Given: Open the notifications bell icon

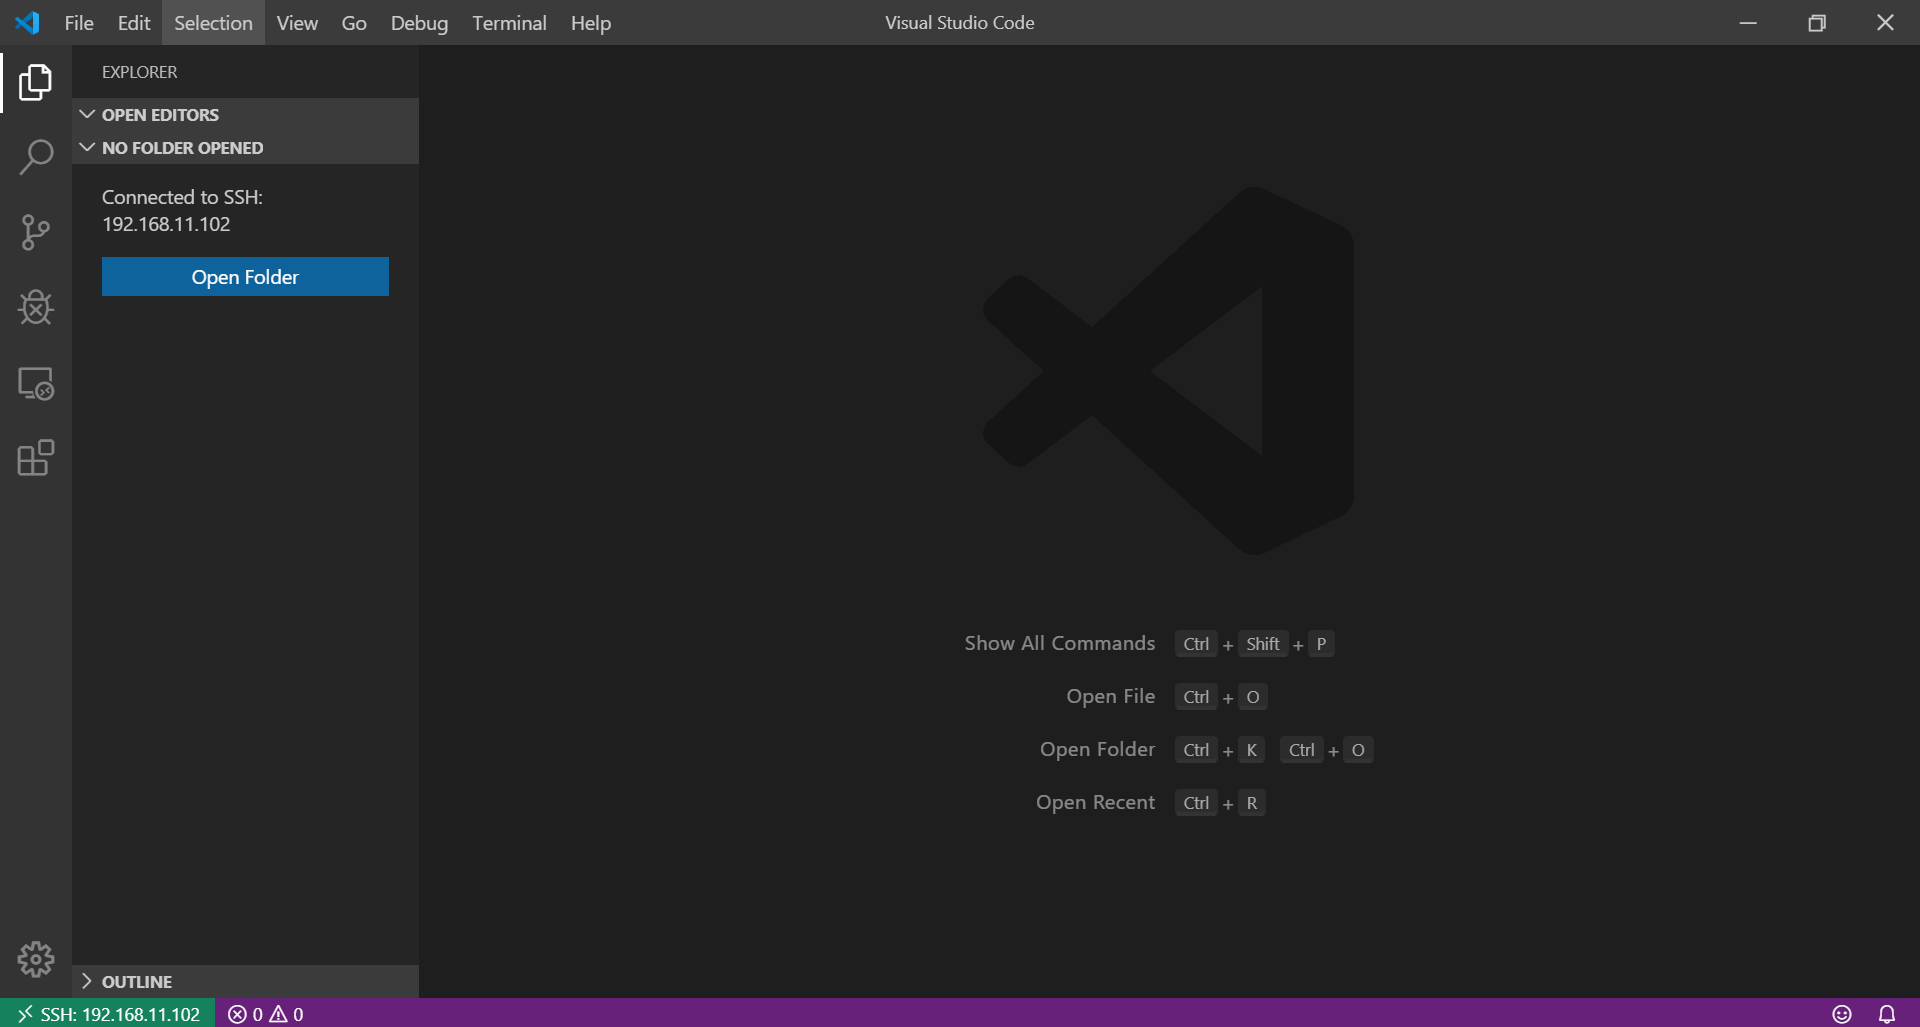Looking at the screenshot, I should tap(1887, 1014).
